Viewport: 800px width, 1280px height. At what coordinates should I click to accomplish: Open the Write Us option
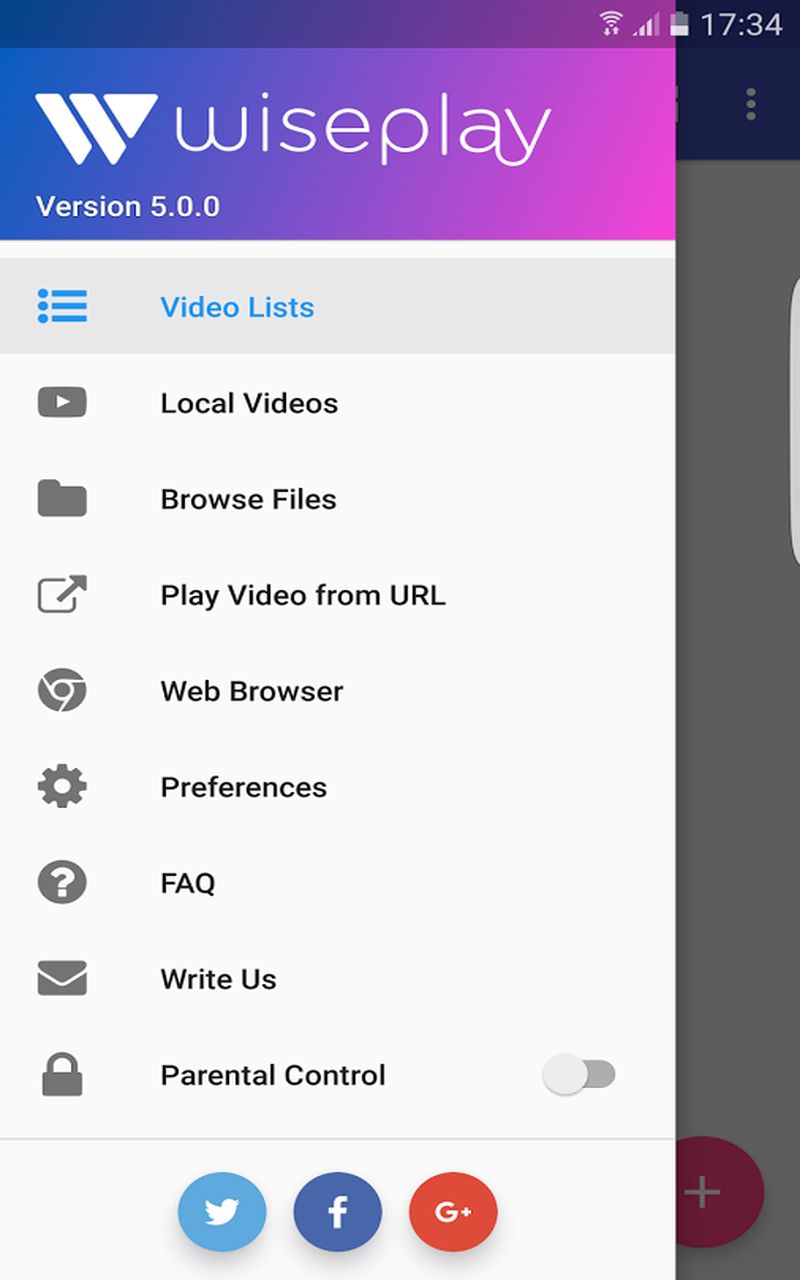click(218, 979)
